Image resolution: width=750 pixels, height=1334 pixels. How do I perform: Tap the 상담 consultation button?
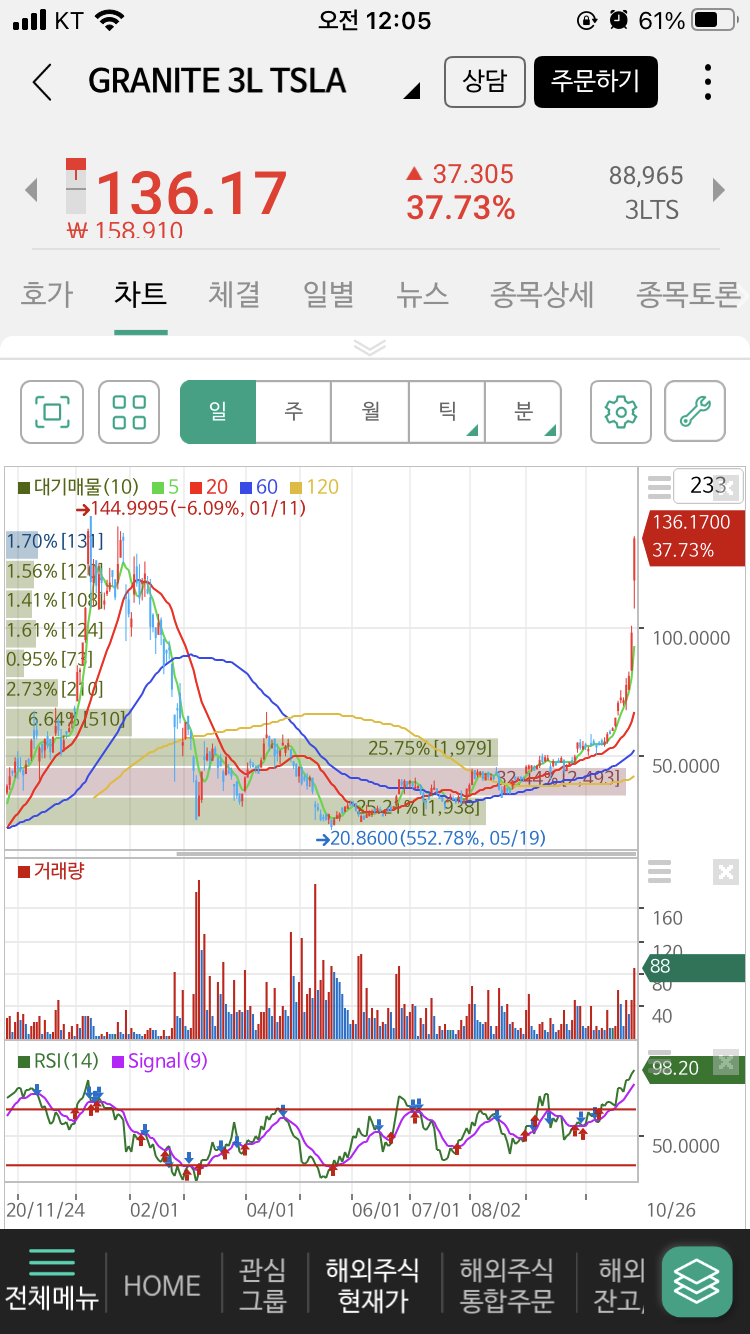pyautogui.click(x=485, y=82)
